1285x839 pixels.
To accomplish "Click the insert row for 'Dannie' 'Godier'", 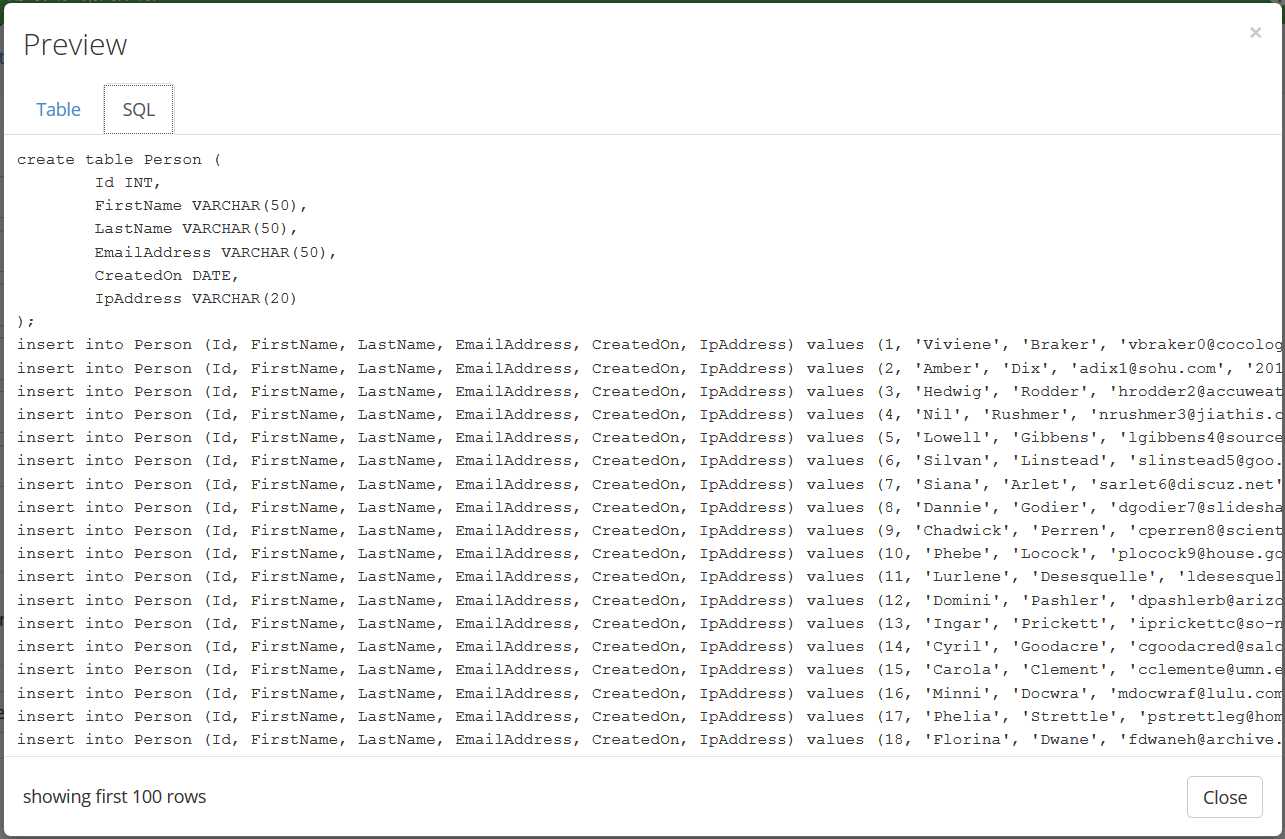I will tap(650, 508).
